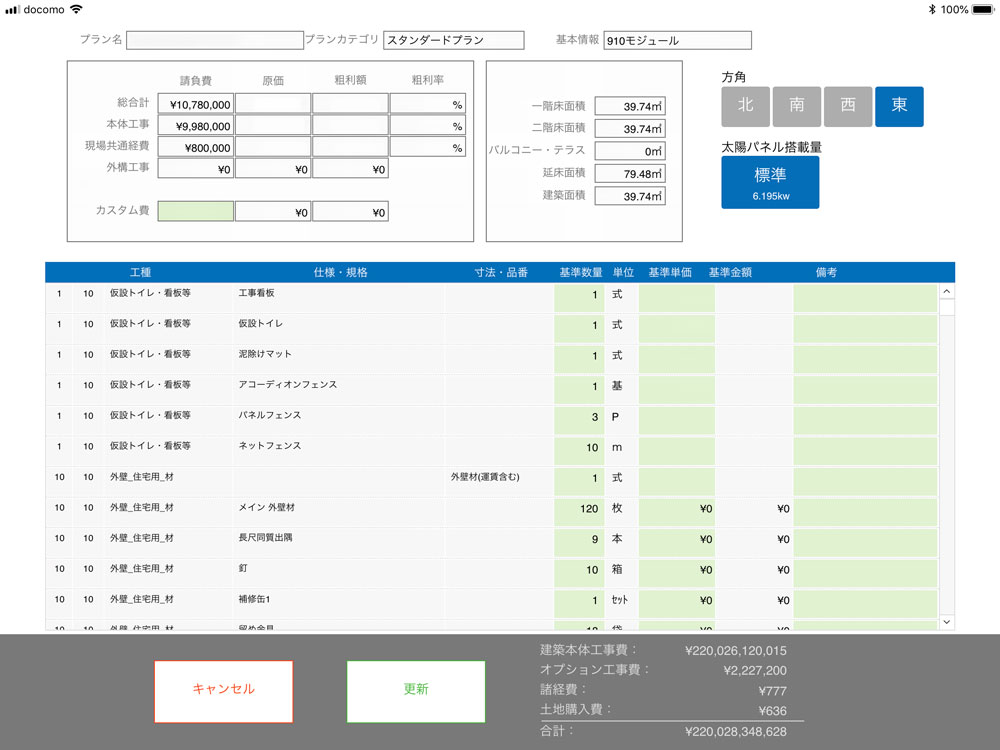This screenshot has height=750, width=1000.
Task: Select the 泥除けマット row text
Action: (265, 354)
